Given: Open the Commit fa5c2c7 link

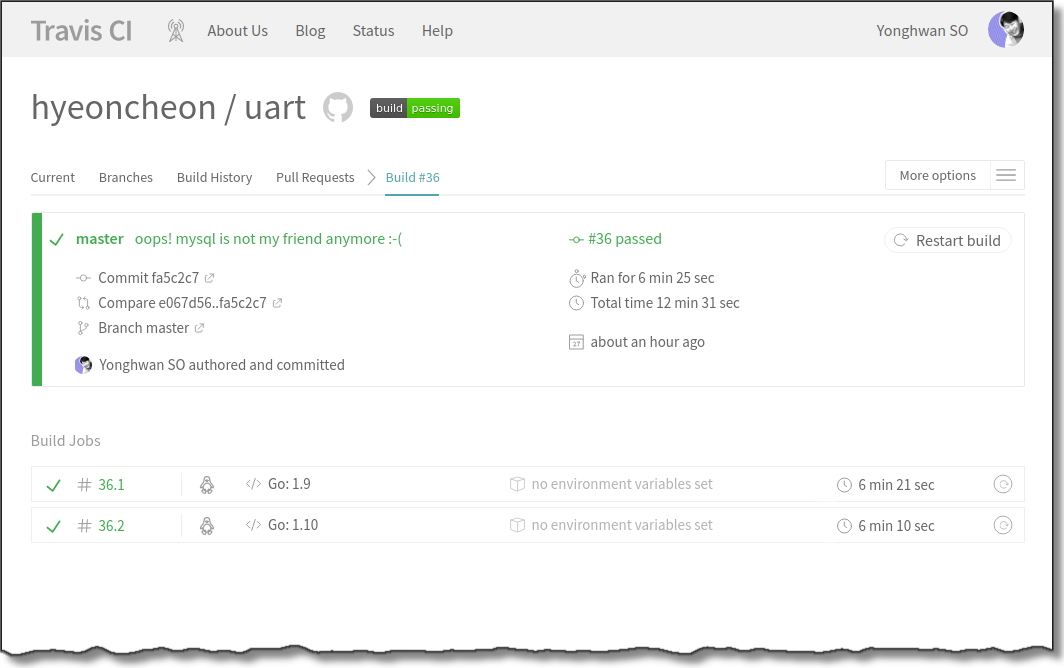Looking at the screenshot, I should pos(148,278).
